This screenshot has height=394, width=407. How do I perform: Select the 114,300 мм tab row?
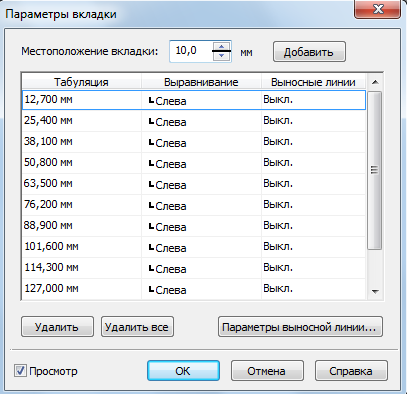tap(194, 267)
